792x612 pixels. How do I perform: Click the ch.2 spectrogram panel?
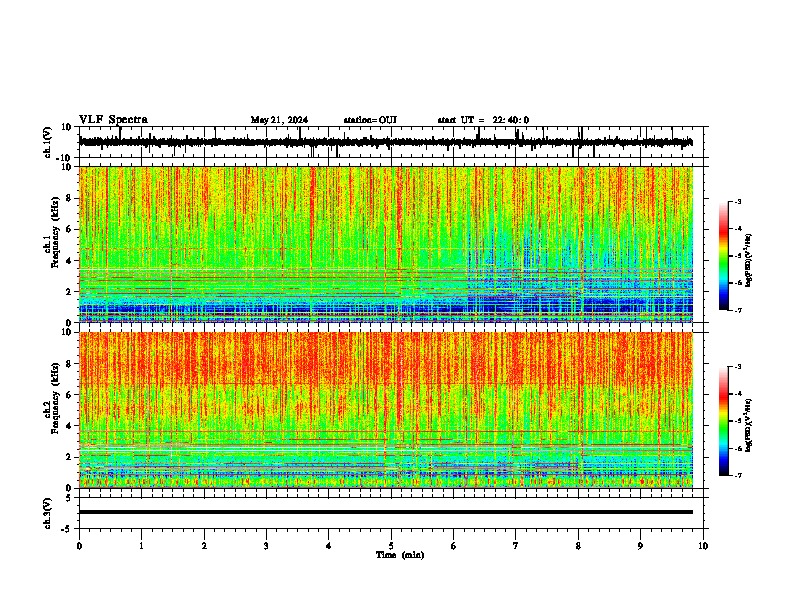tap(386, 410)
